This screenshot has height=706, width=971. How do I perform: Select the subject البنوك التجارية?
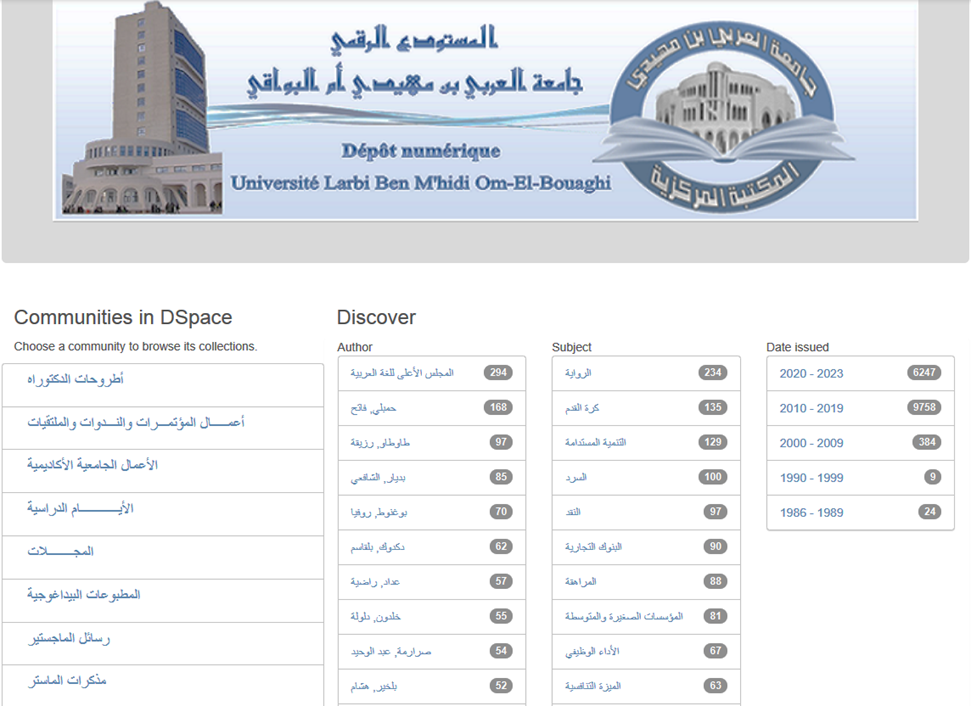click(x=593, y=547)
